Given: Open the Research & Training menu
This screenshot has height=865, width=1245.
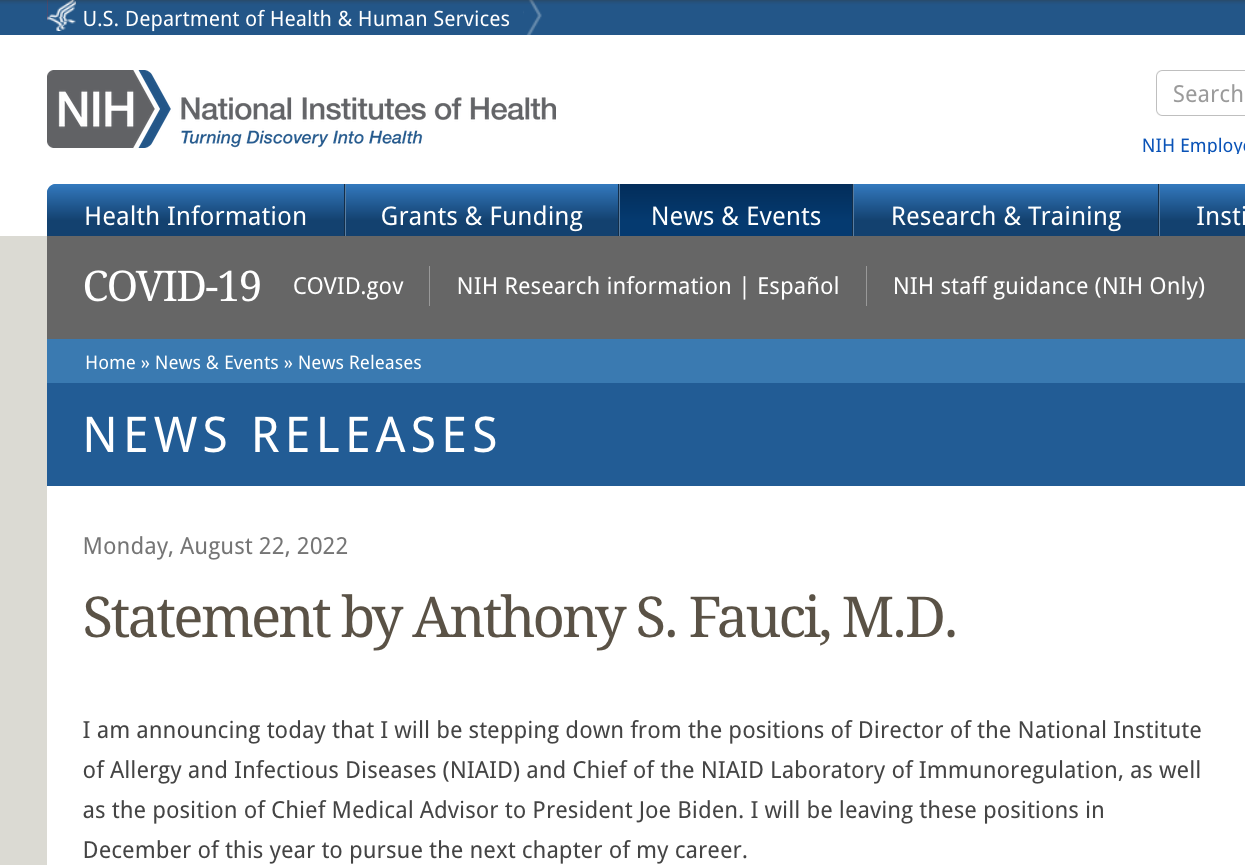Looking at the screenshot, I should [x=1006, y=216].
